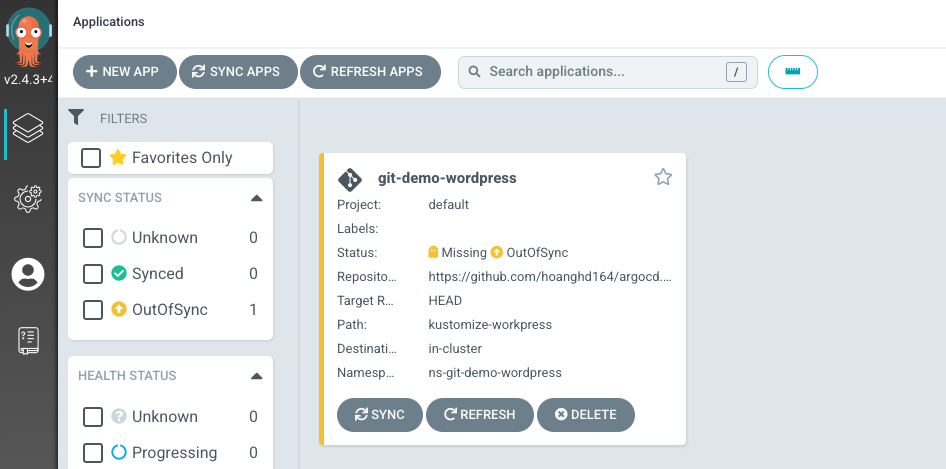This screenshot has width=946, height=469.
Task: Click the git source icon on the app card
Action: coord(350,179)
